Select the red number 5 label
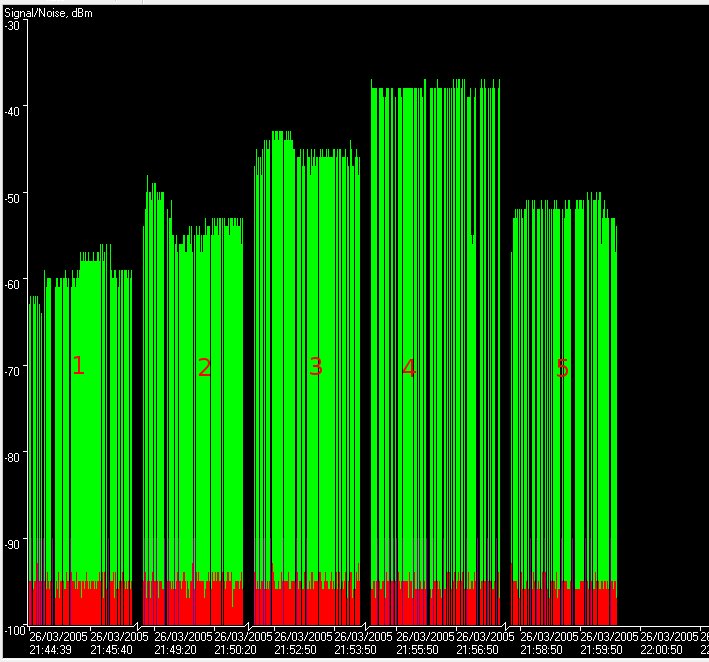 point(562,368)
